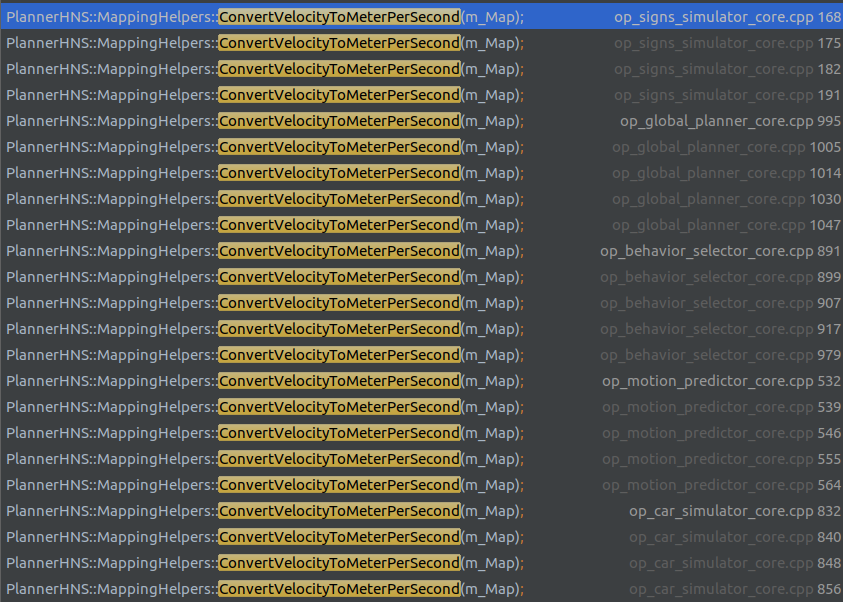
Task: Select the op_global_planner_core.cpp 1047 usage
Action: (x=400, y=224)
